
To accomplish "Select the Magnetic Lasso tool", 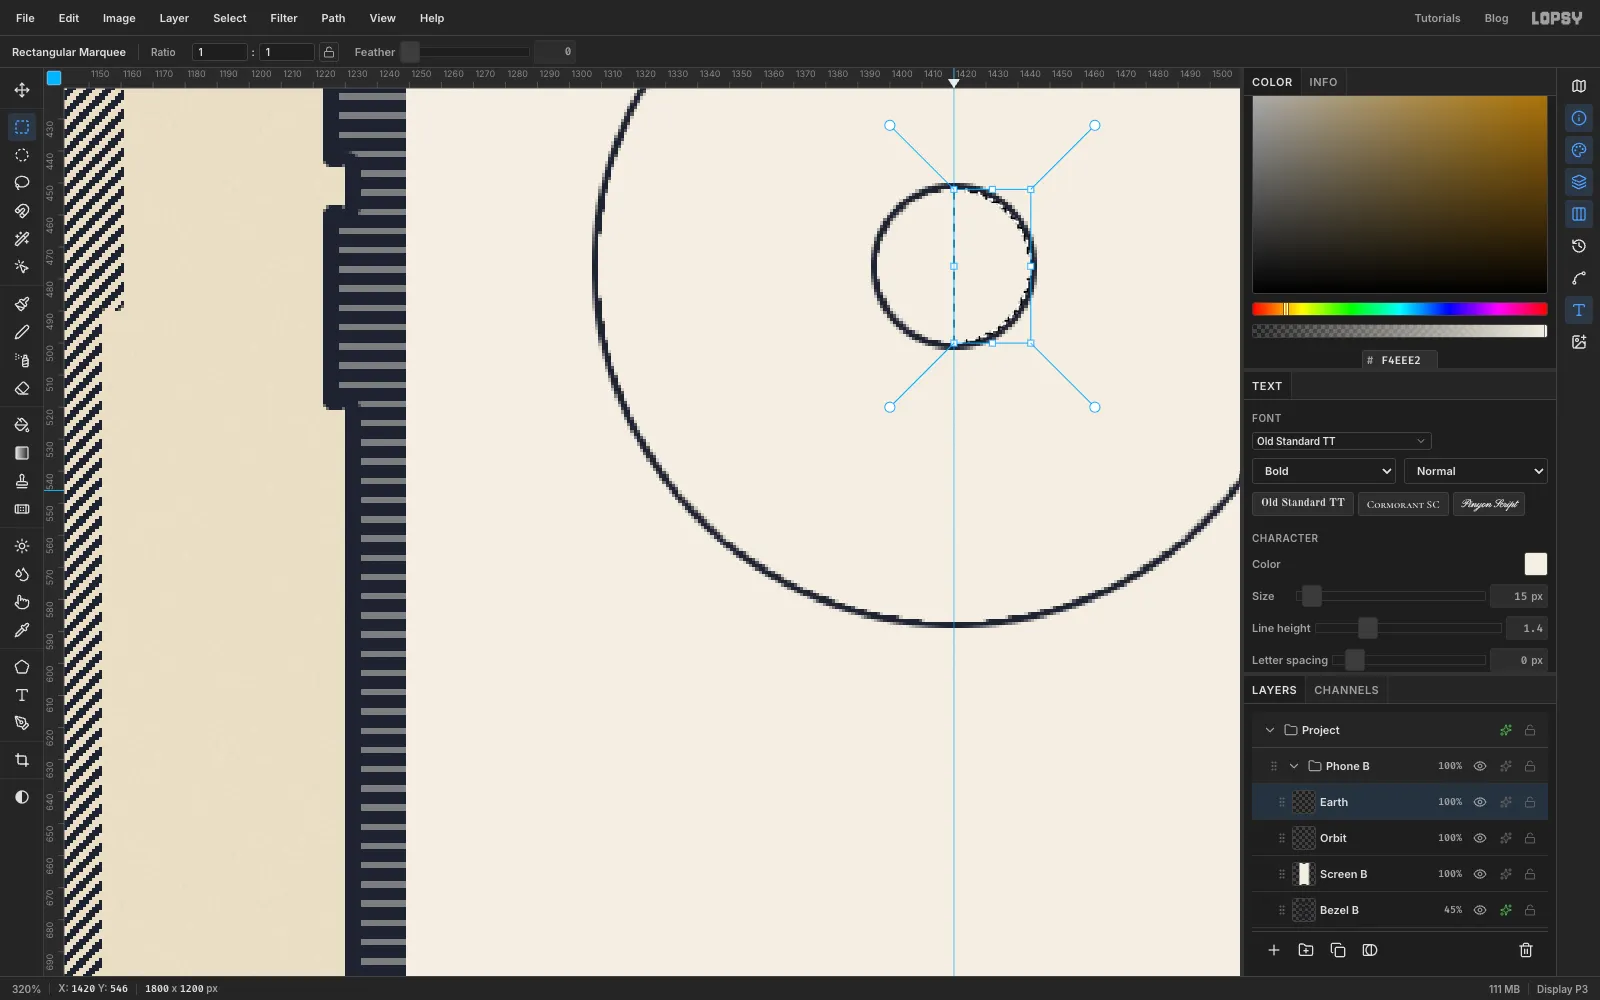I will click(22, 211).
